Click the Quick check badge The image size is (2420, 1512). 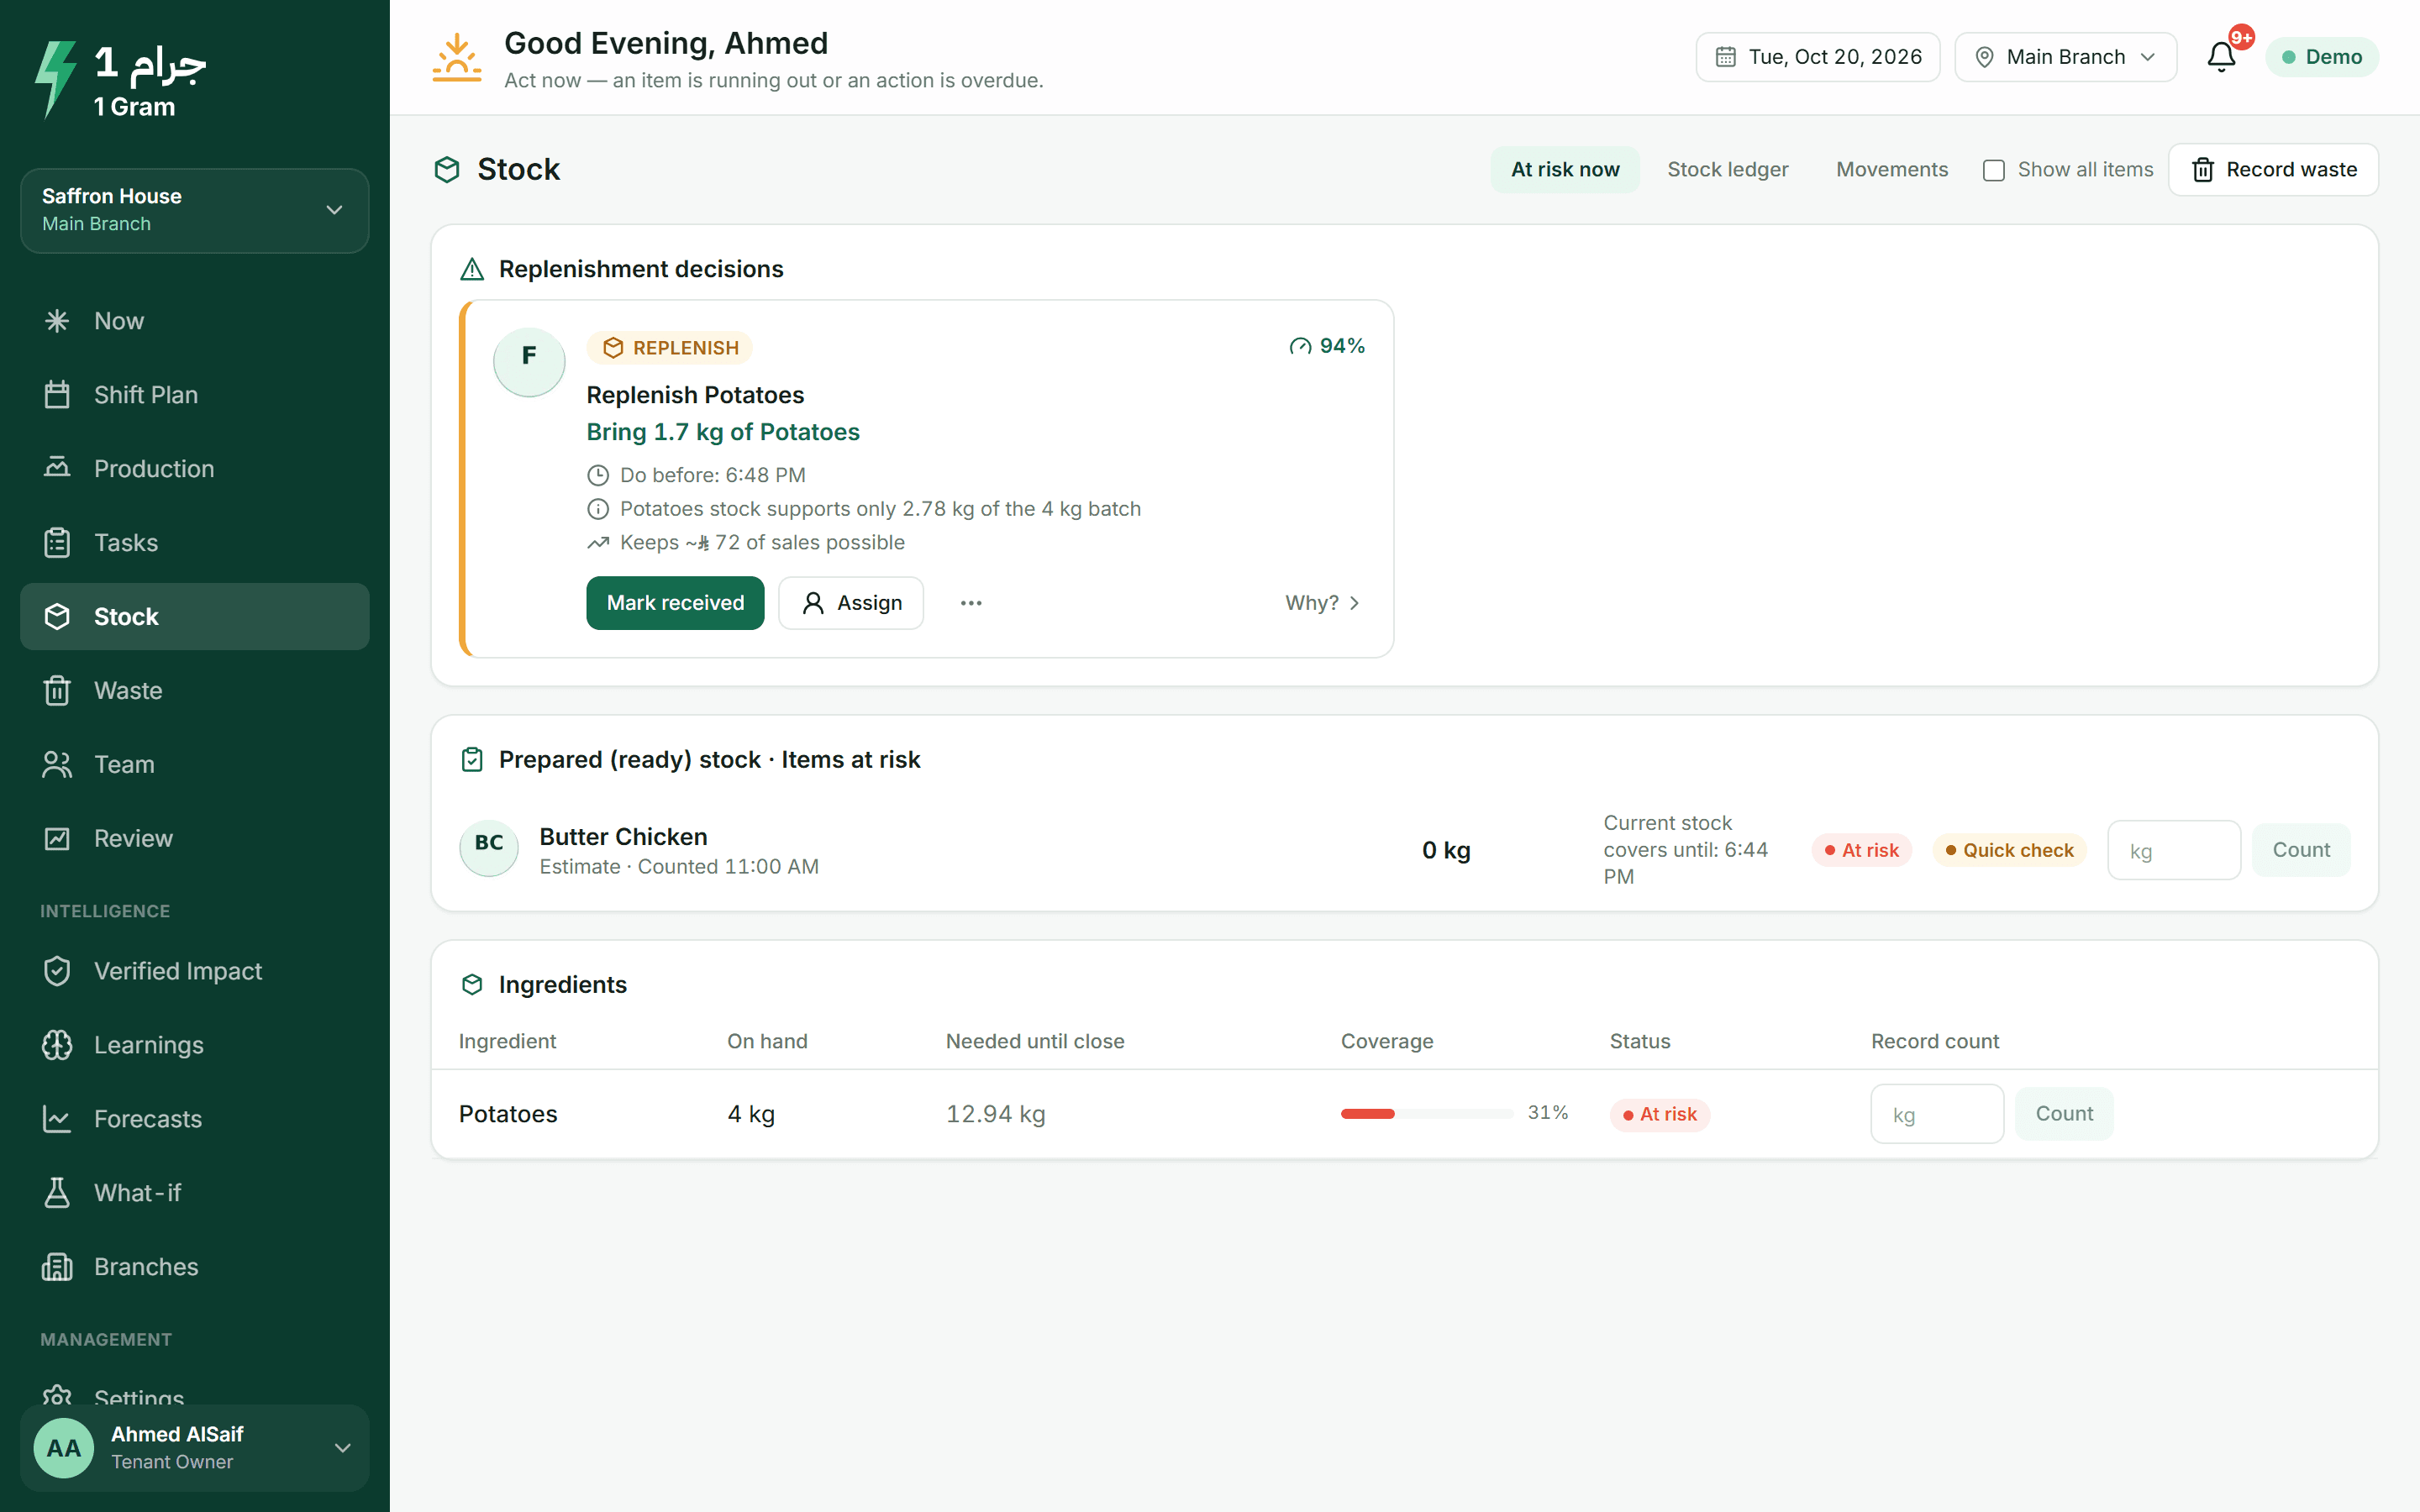point(2009,850)
